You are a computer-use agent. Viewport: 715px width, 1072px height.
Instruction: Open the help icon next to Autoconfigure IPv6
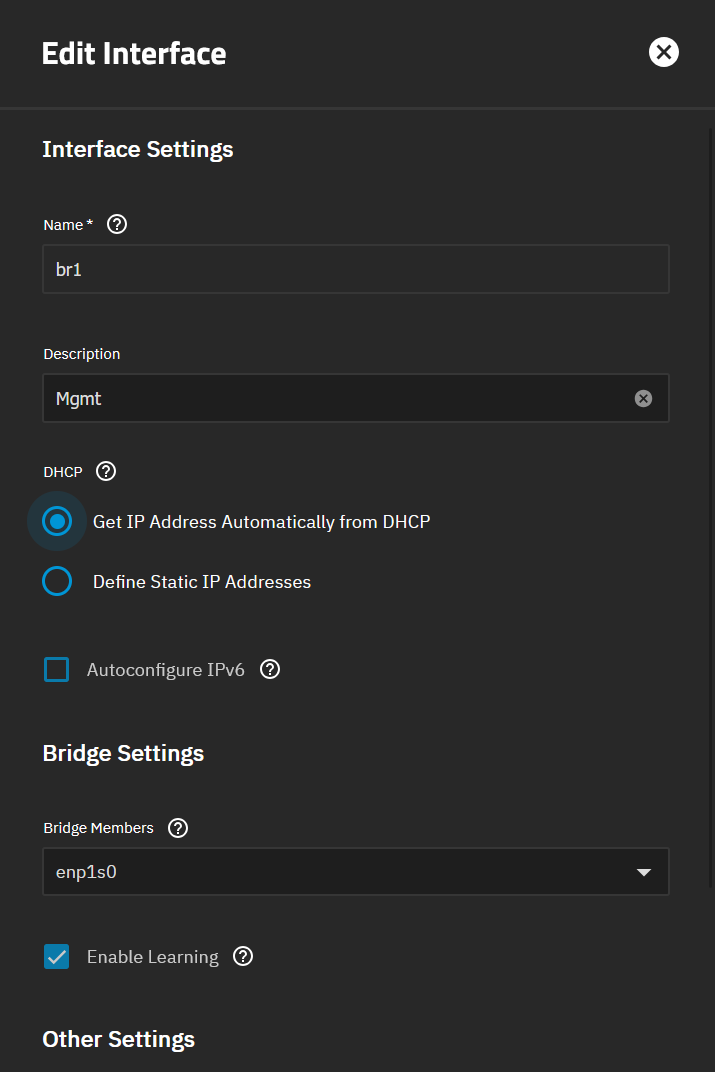pos(270,670)
